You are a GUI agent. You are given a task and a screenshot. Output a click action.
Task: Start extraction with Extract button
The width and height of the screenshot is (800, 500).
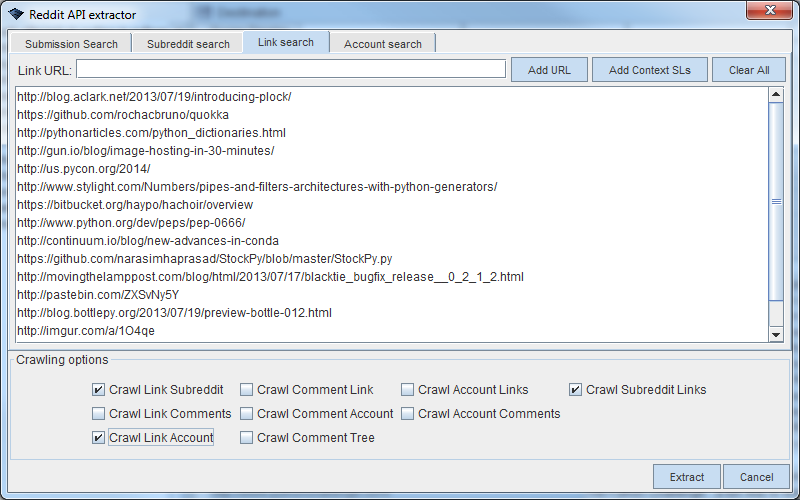686,477
